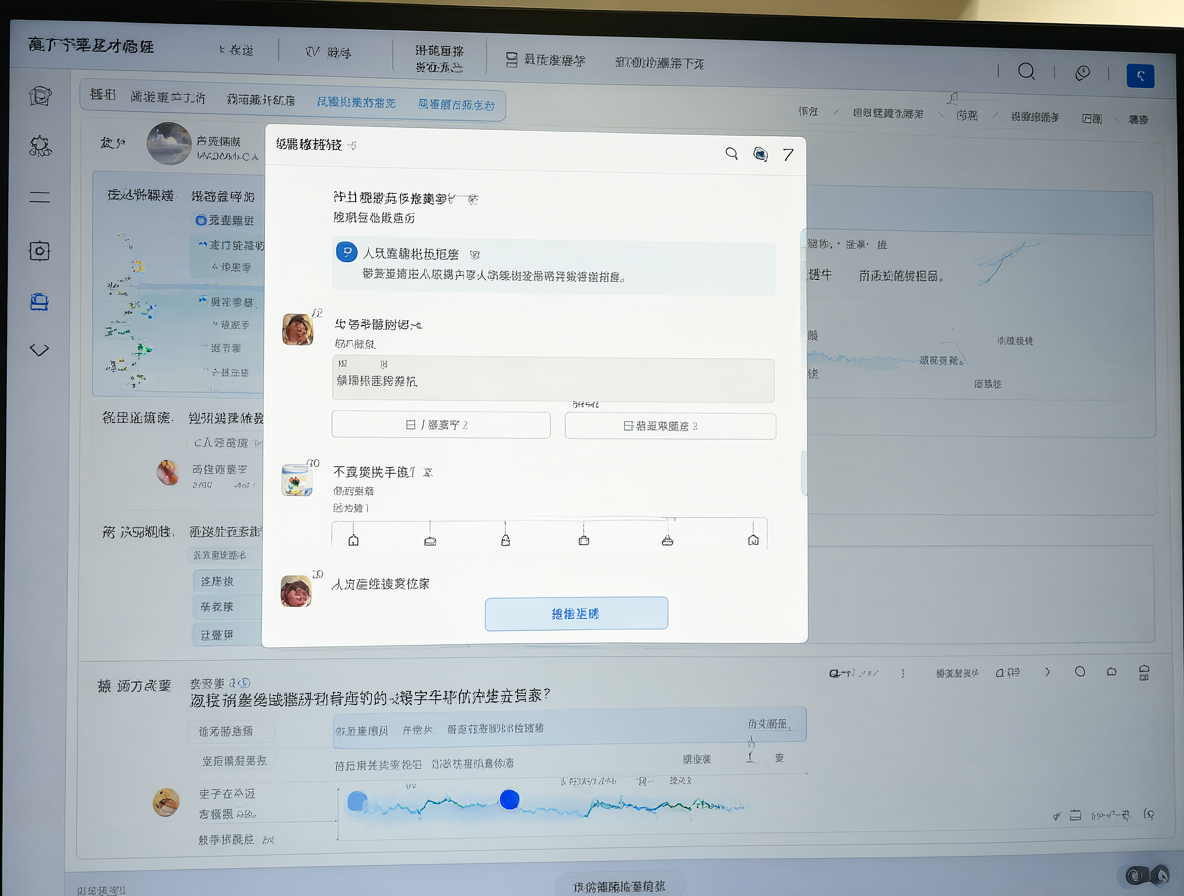Click the printer-like icon ending the bottom toolbar
The image size is (1184, 896).
1144,673
